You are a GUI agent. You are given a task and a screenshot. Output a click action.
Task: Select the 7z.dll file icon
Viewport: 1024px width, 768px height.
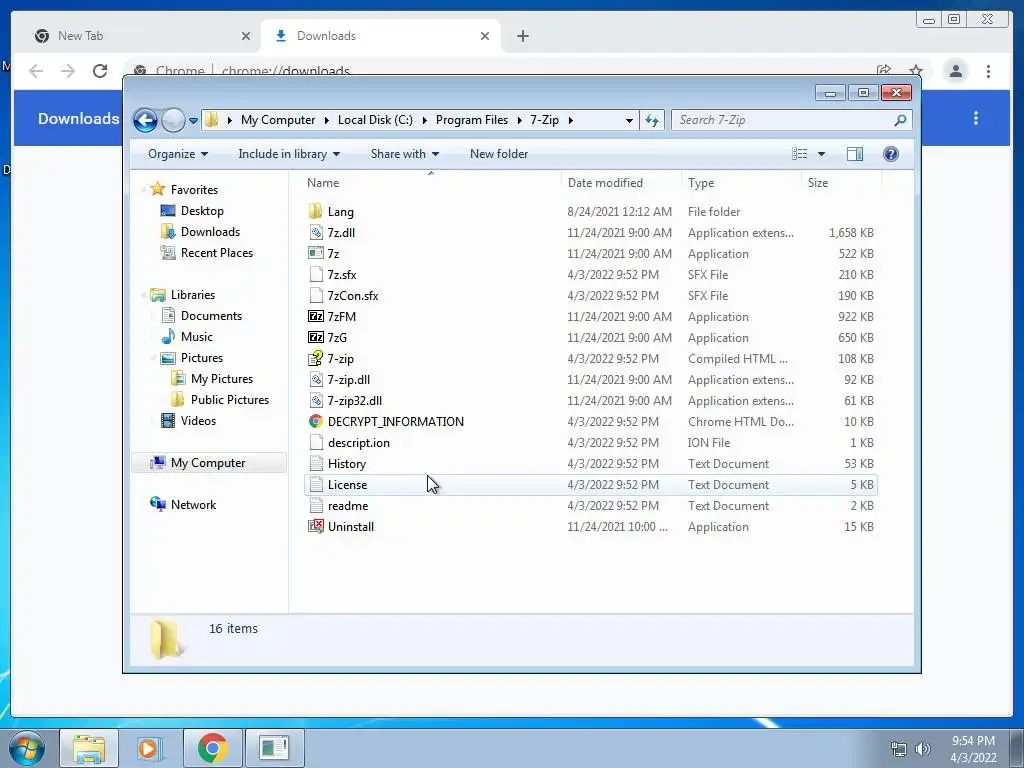click(x=315, y=232)
